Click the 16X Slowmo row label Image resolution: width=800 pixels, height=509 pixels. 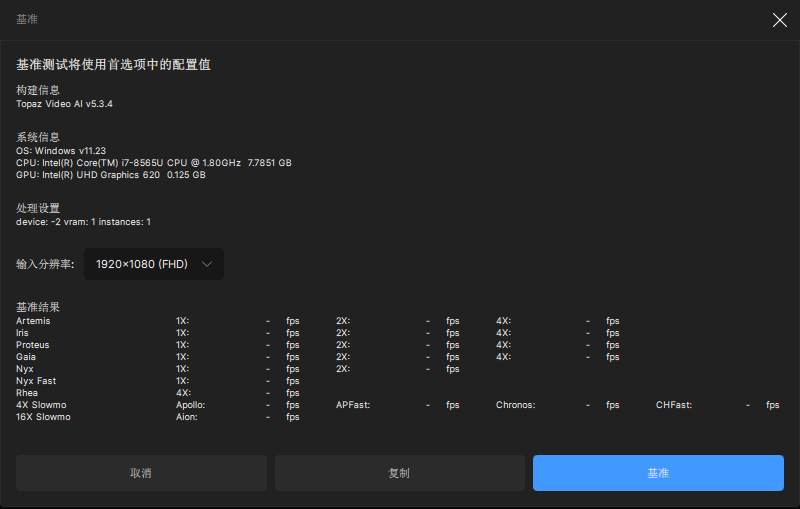click(43, 417)
